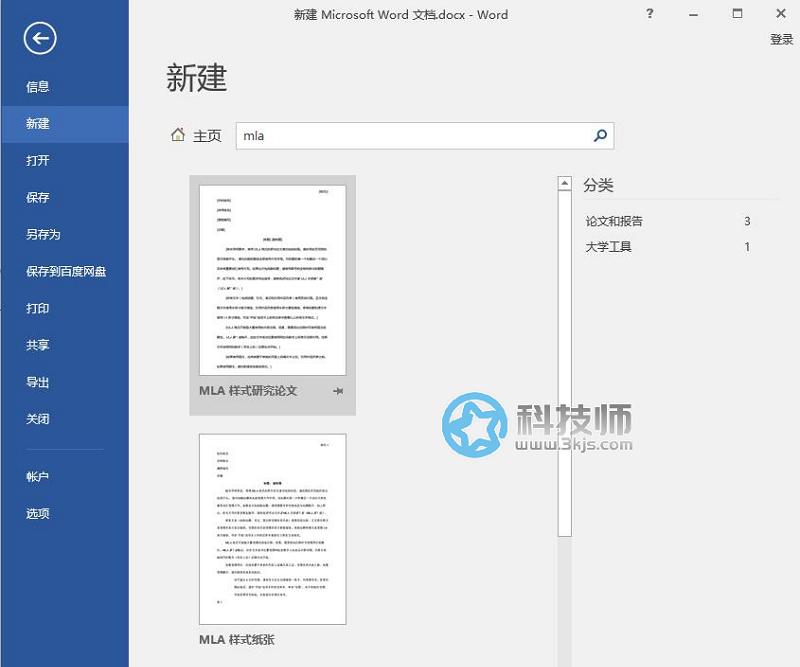Open the help question mark icon

click(x=649, y=14)
